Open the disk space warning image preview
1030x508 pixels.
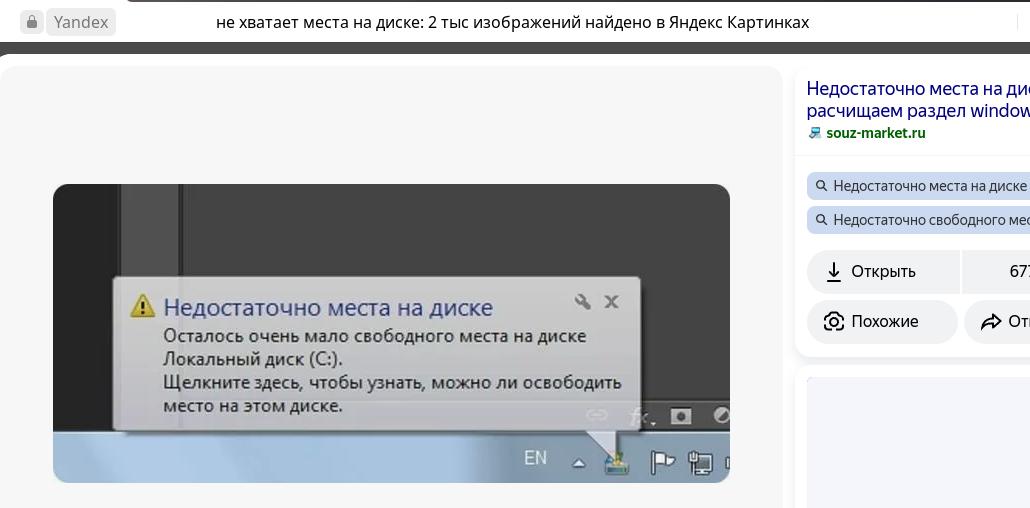point(392,333)
